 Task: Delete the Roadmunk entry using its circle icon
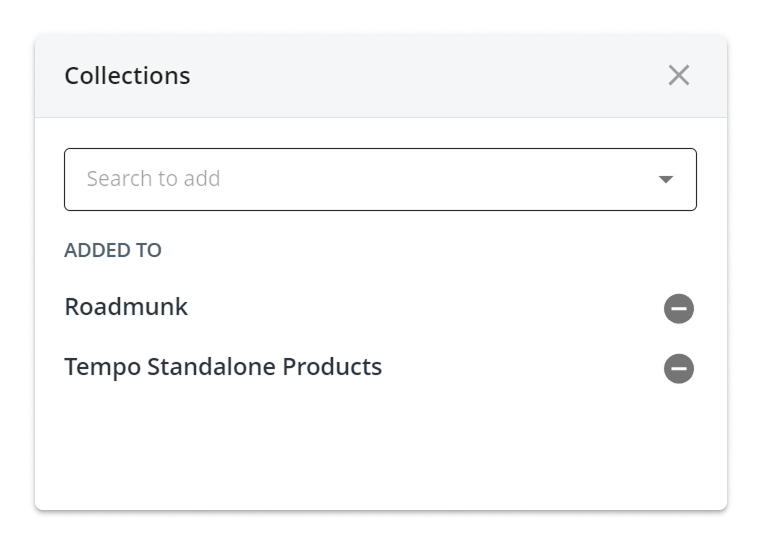pos(679,309)
